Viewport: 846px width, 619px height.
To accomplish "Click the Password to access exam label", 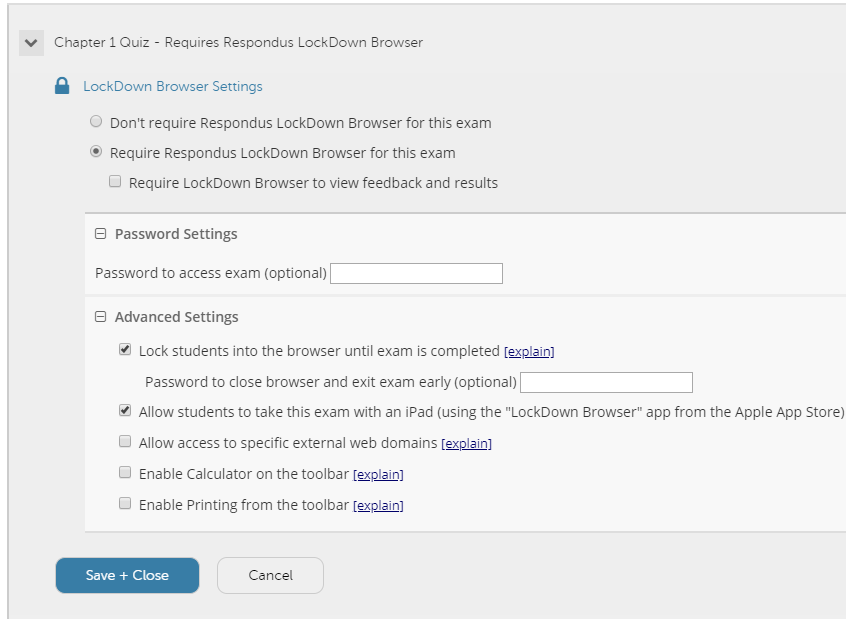I will coord(211,273).
